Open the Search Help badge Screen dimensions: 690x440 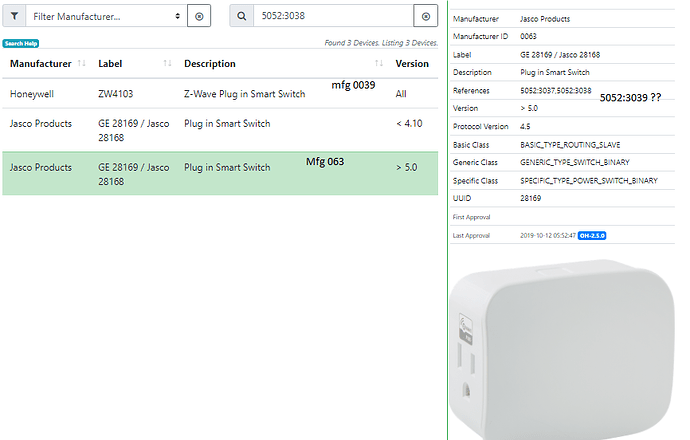[21, 43]
